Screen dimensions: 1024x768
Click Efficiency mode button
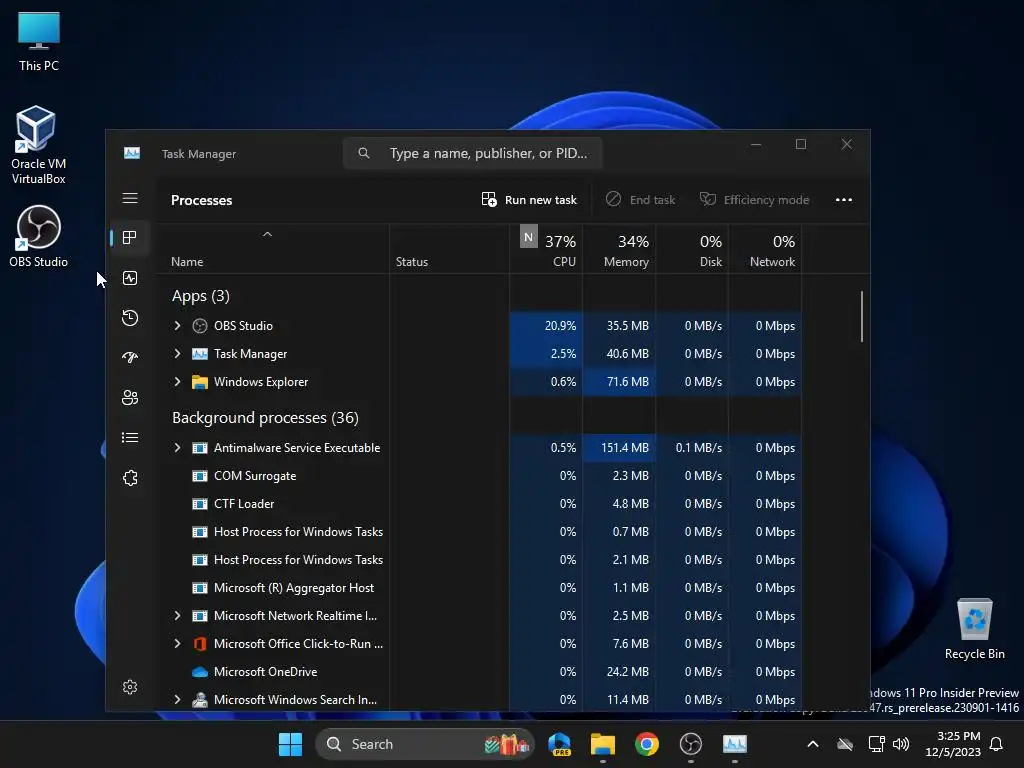pyautogui.click(x=754, y=200)
